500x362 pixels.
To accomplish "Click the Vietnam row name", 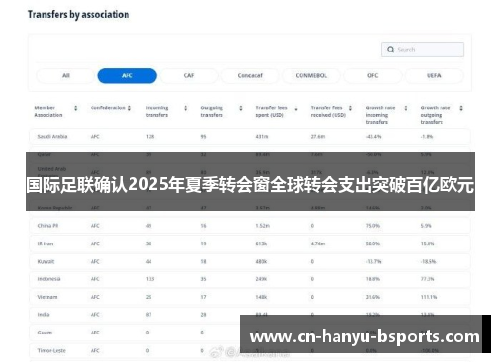I will [47, 297].
